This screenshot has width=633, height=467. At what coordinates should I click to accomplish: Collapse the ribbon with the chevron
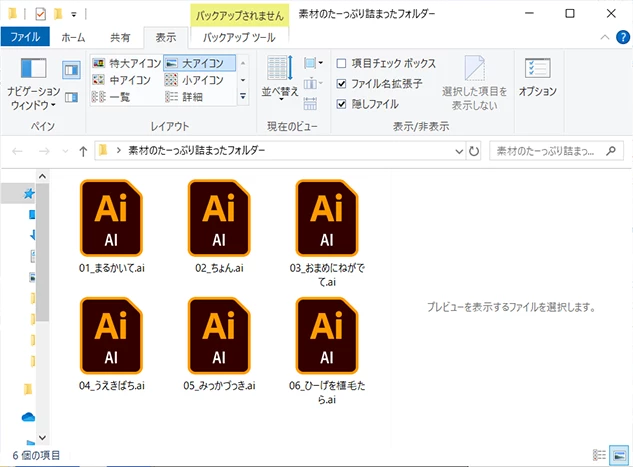coord(605,37)
